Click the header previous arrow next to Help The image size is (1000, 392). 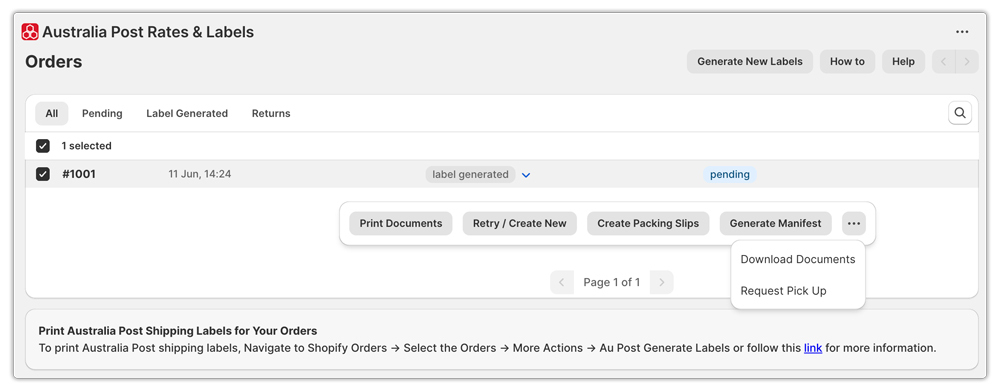tap(943, 62)
